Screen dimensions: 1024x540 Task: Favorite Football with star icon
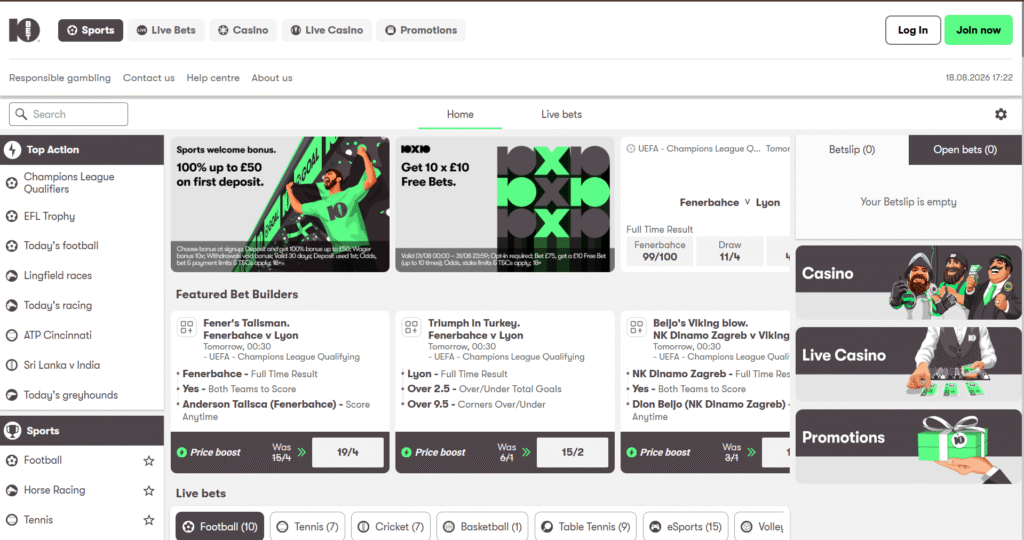(149, 461)
